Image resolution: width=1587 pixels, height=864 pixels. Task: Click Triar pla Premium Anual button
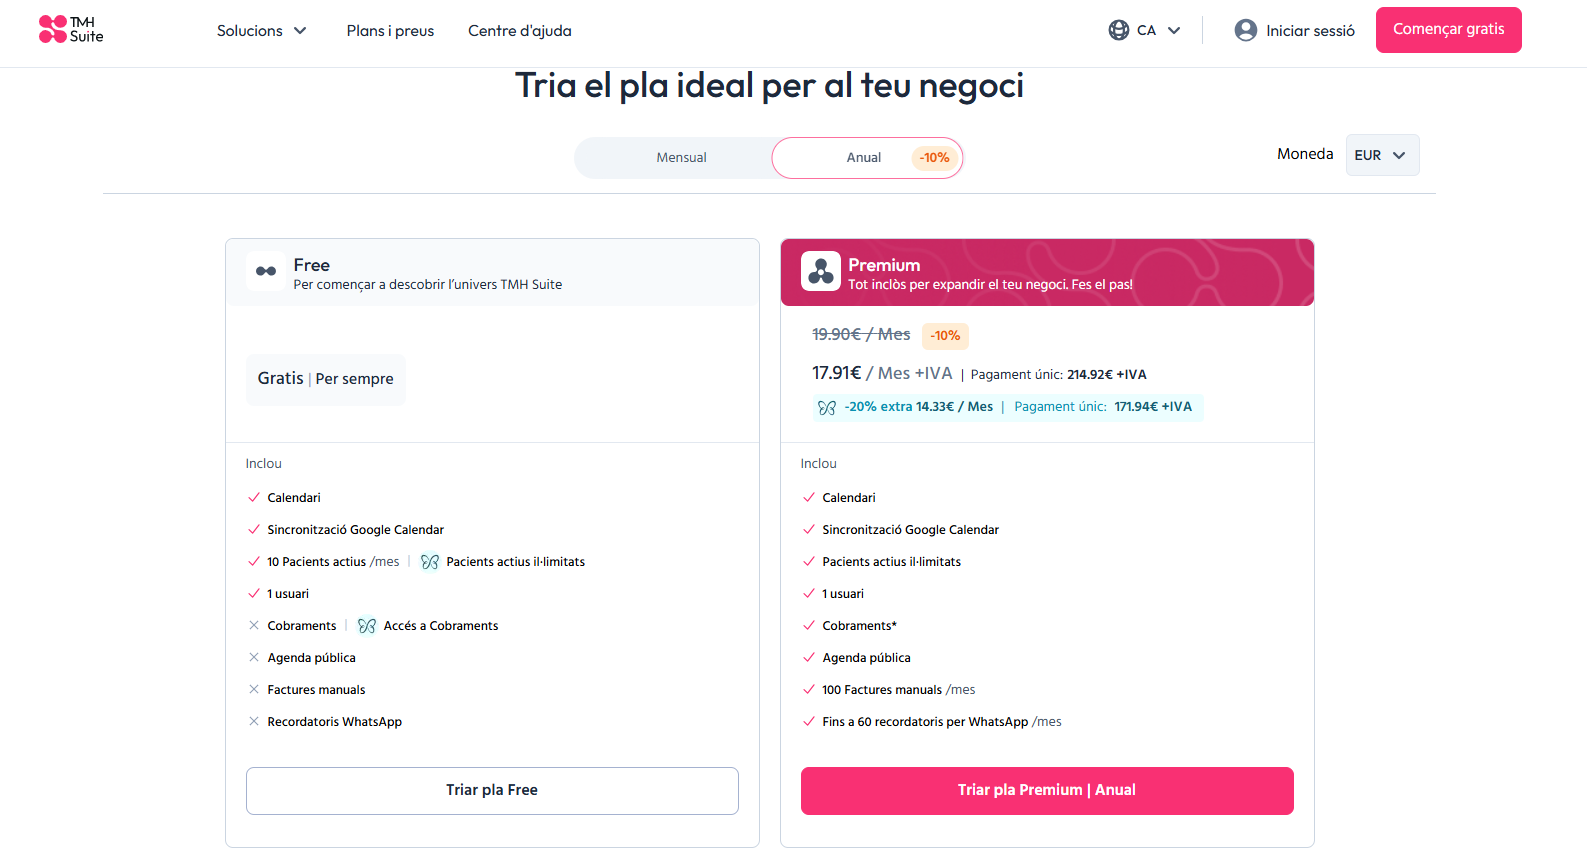point(1047,791)
